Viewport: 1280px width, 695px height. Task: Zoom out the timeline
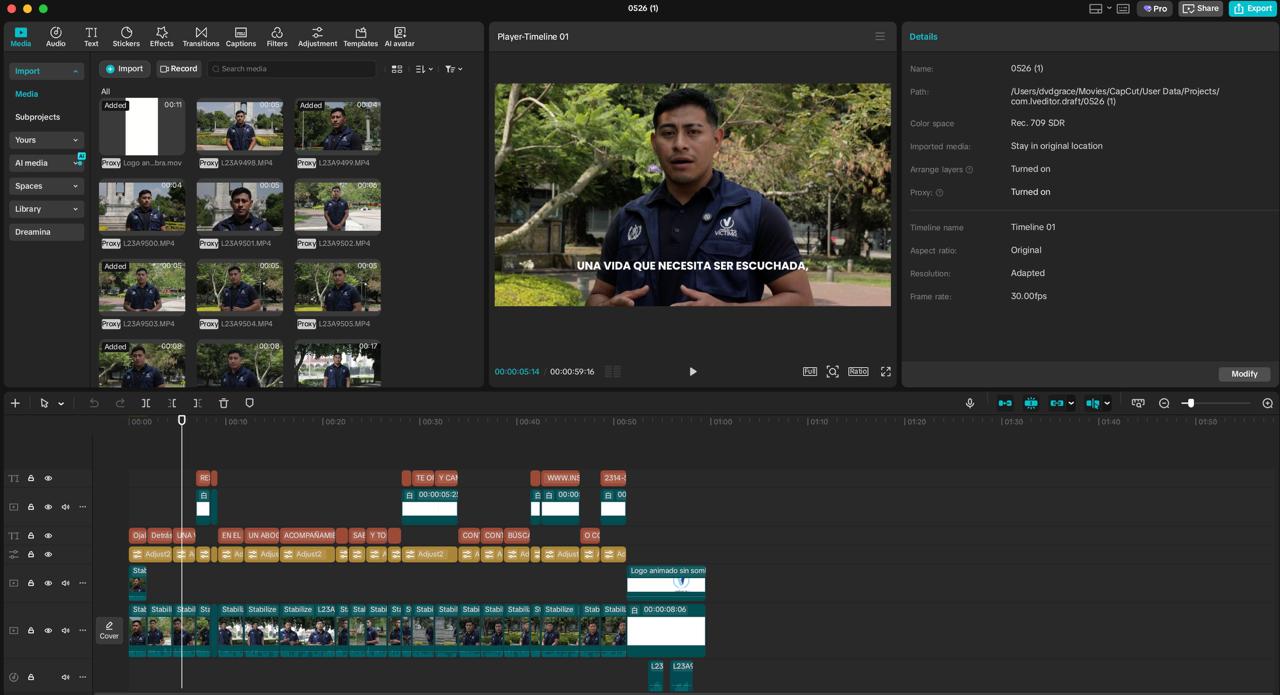point(1164,403)
